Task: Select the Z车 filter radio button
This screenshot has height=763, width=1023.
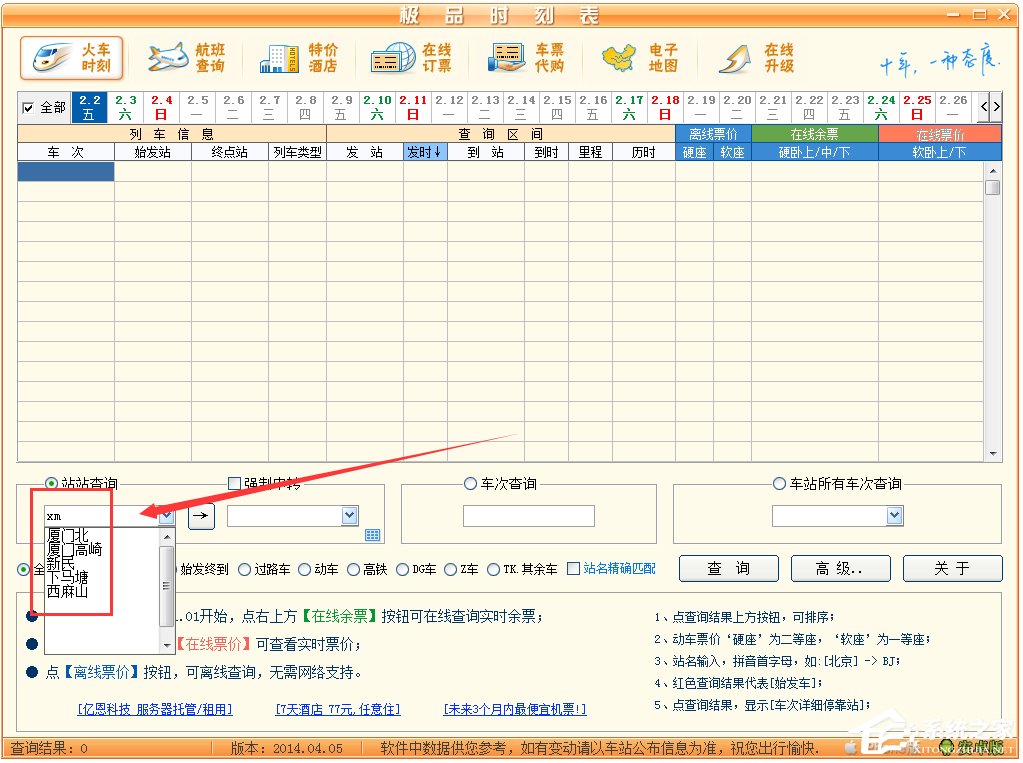Action: pyautogui.click(x=451, y=570)
